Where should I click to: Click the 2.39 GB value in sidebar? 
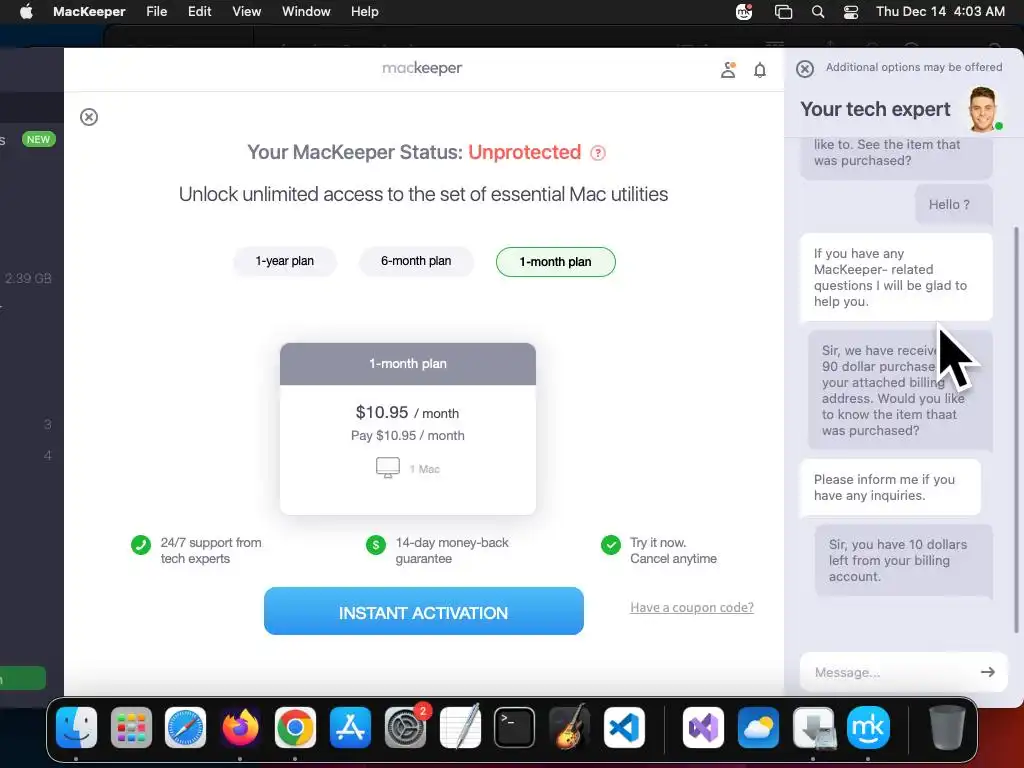28,278
